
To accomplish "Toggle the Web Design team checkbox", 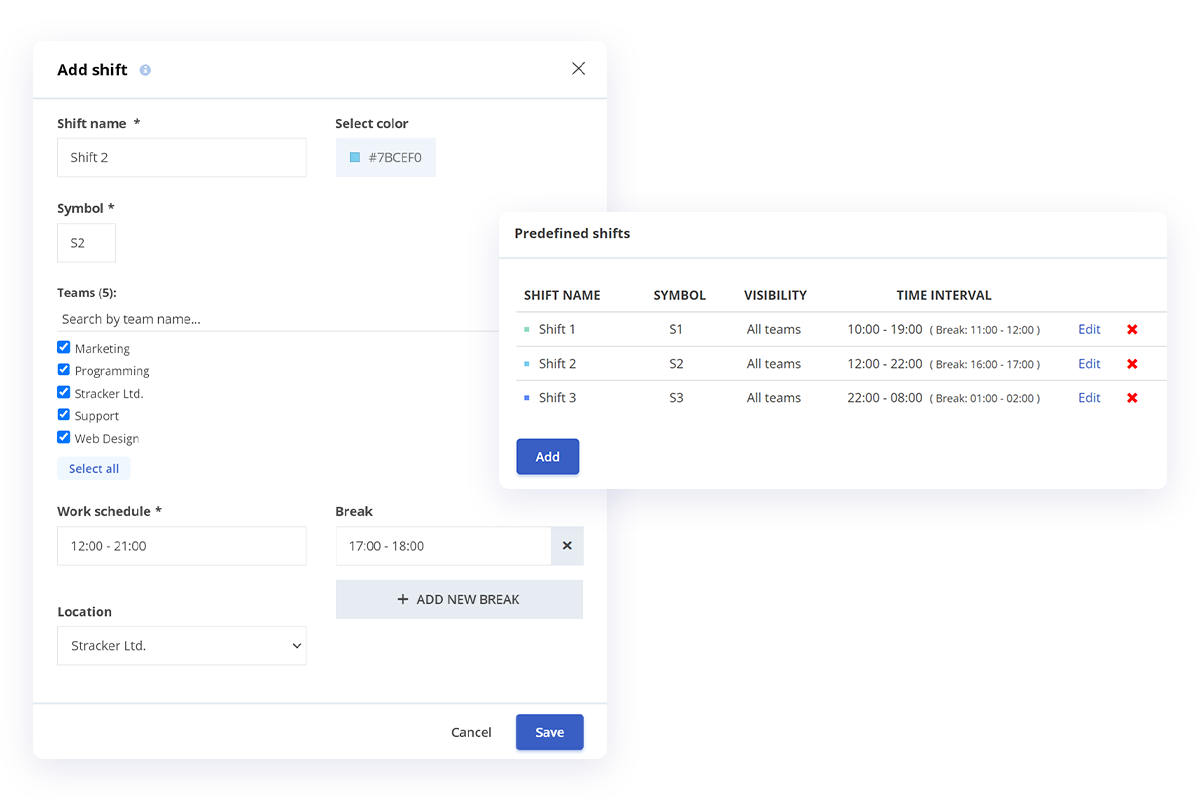I will point(63,438).
